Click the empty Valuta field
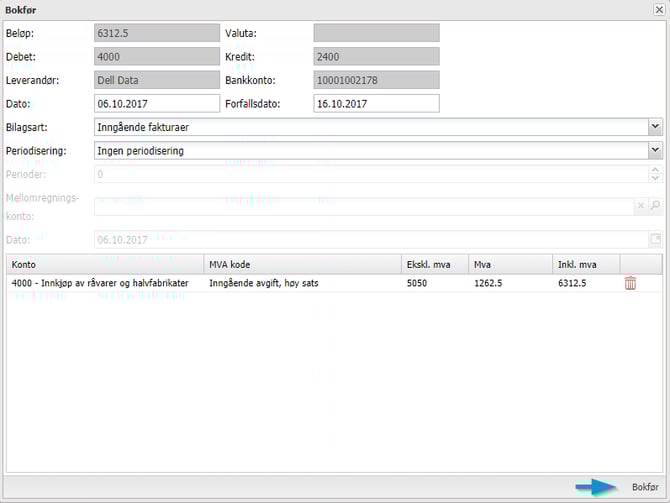The image size is (670, 503). click(x=376, y=32)
